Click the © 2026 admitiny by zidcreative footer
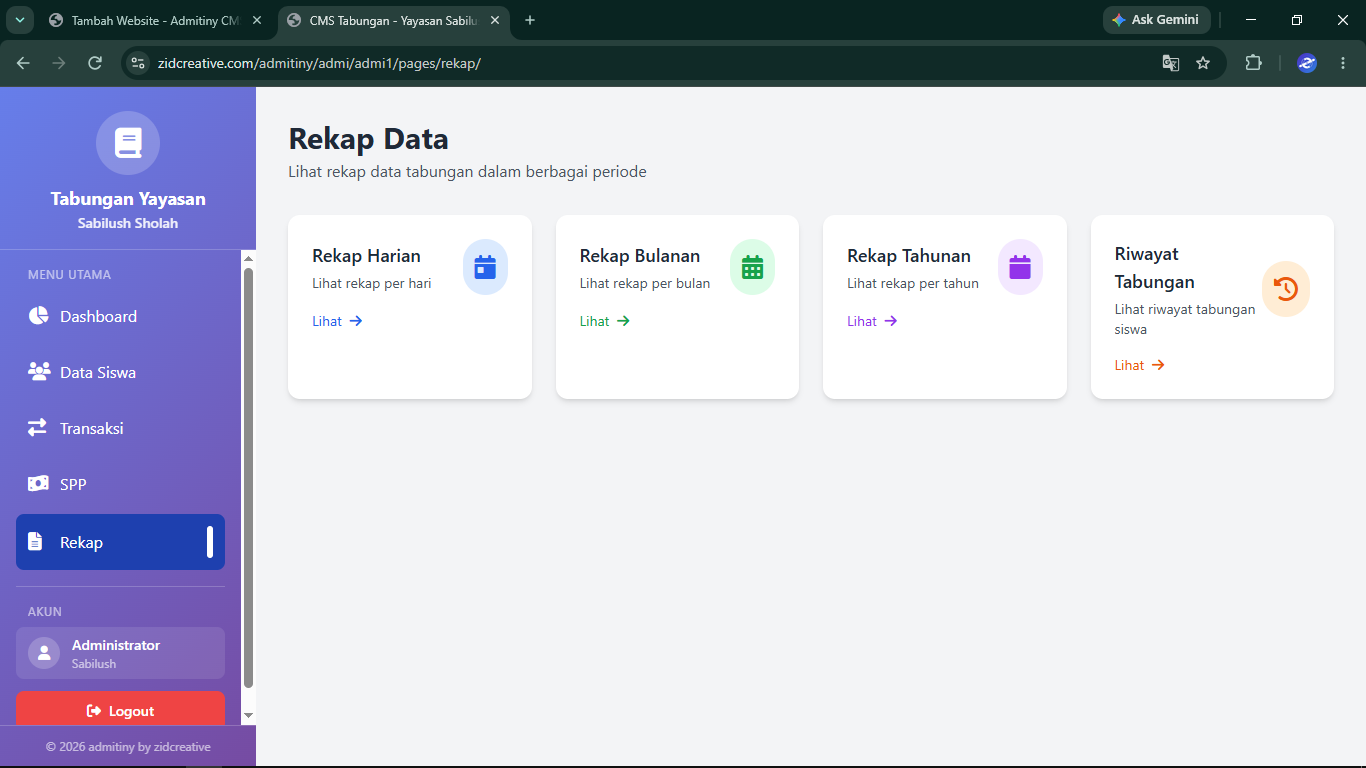Viewport: 1366px width, 768px height. point(128,746)
